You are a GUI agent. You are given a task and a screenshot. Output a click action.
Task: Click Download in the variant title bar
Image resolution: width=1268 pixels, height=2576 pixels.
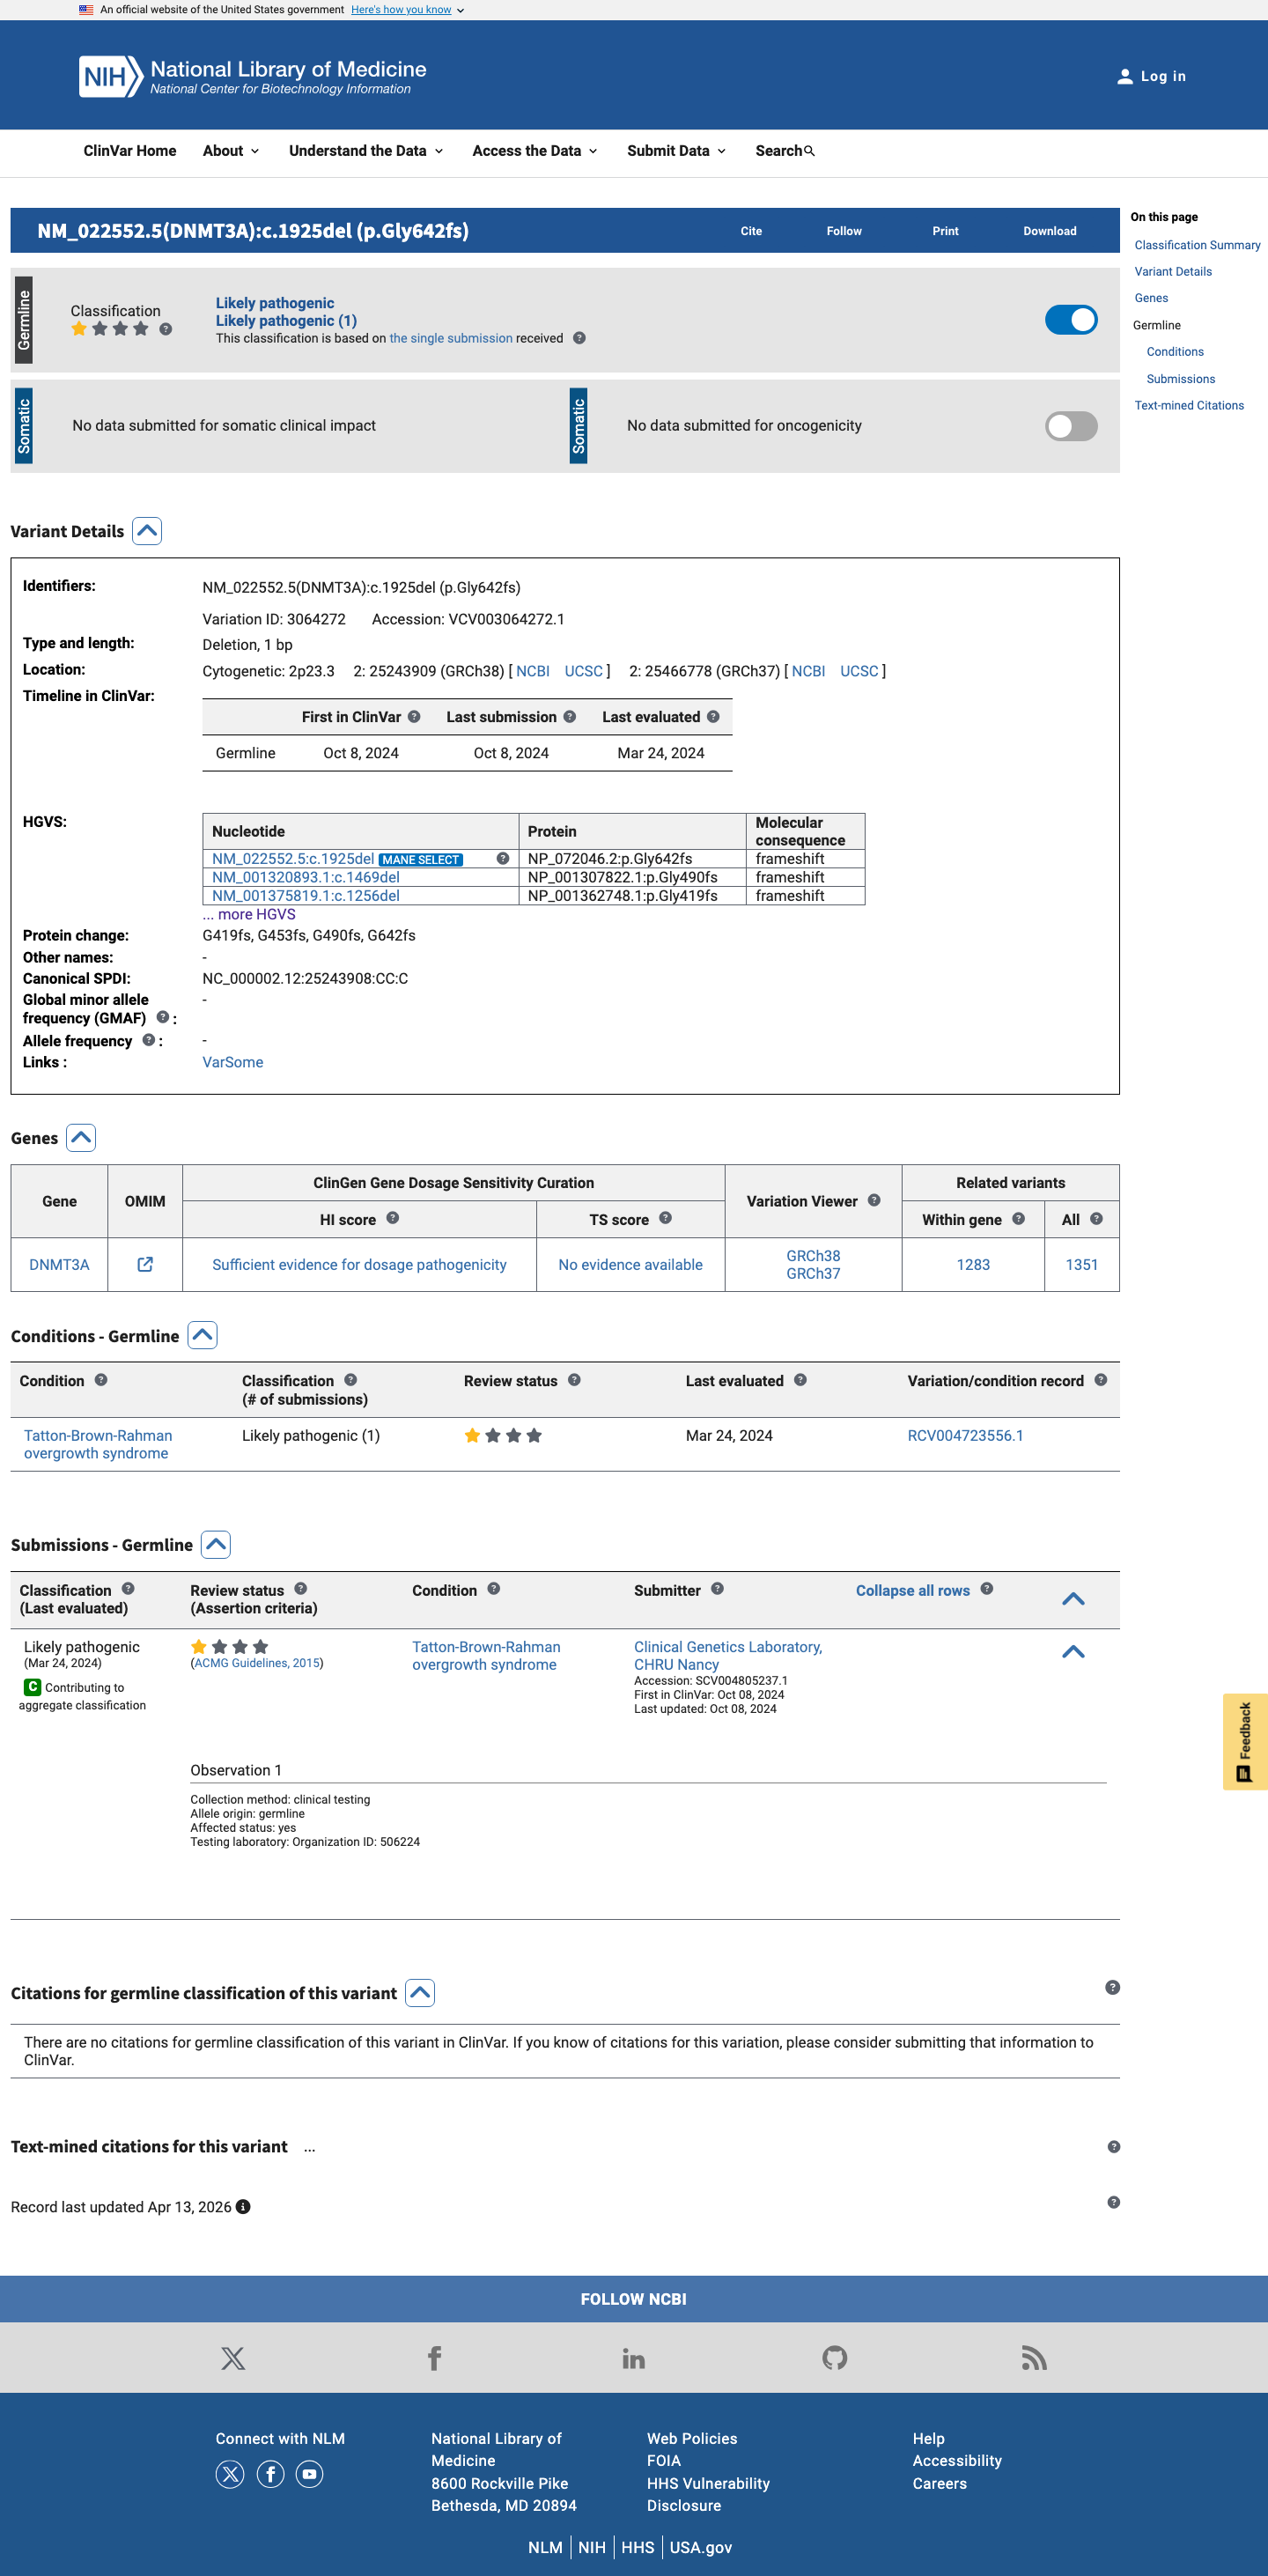tap(1050, 231)
